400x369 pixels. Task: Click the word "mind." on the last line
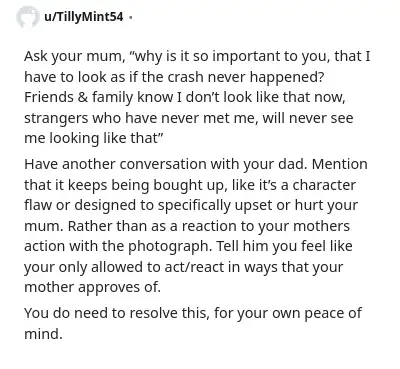pos(43,333)
